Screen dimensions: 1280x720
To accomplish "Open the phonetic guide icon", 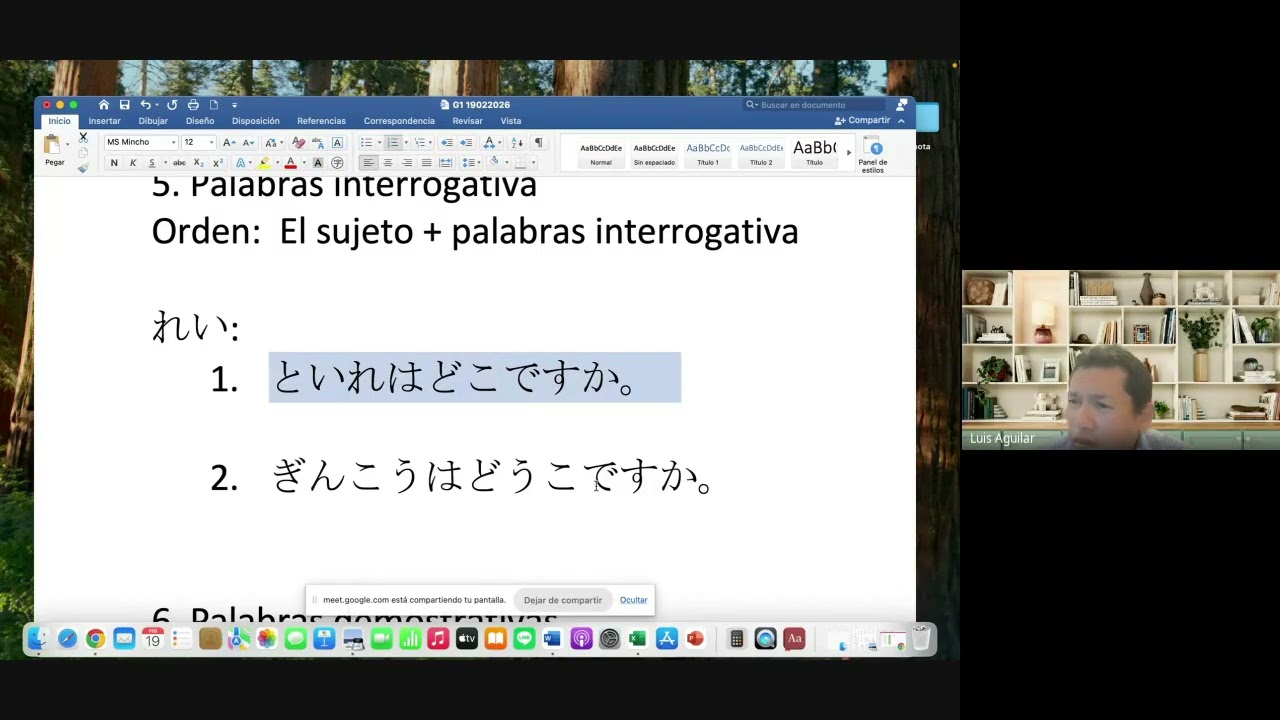I will point(318,143).
